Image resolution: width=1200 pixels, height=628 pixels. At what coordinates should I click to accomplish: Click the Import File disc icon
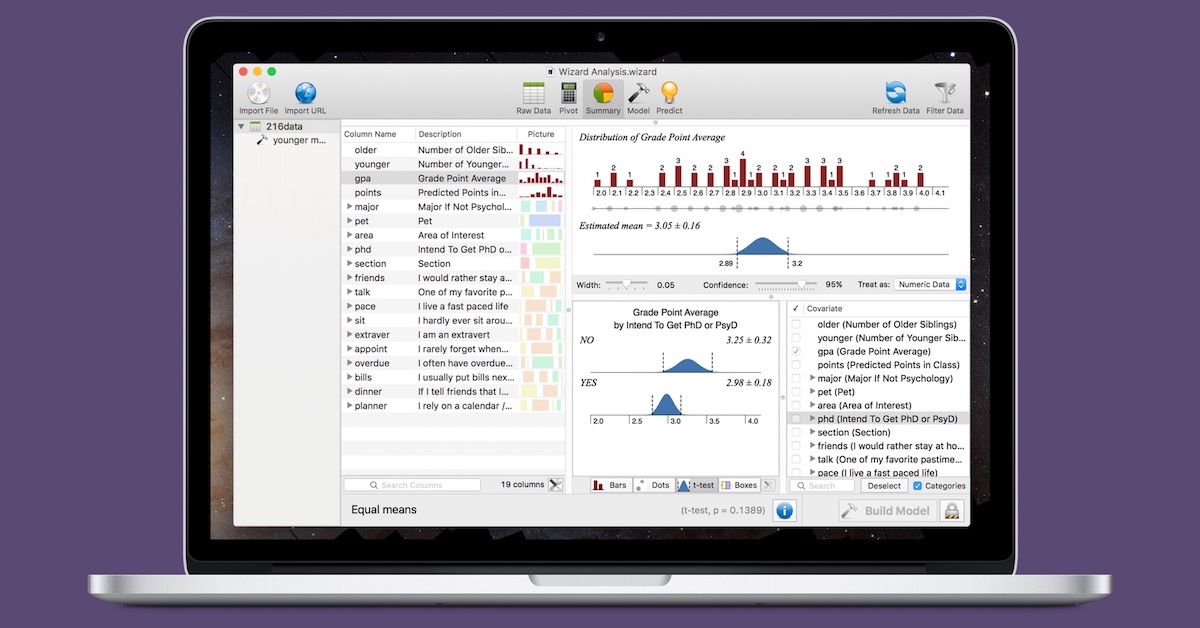pos(258,94)
